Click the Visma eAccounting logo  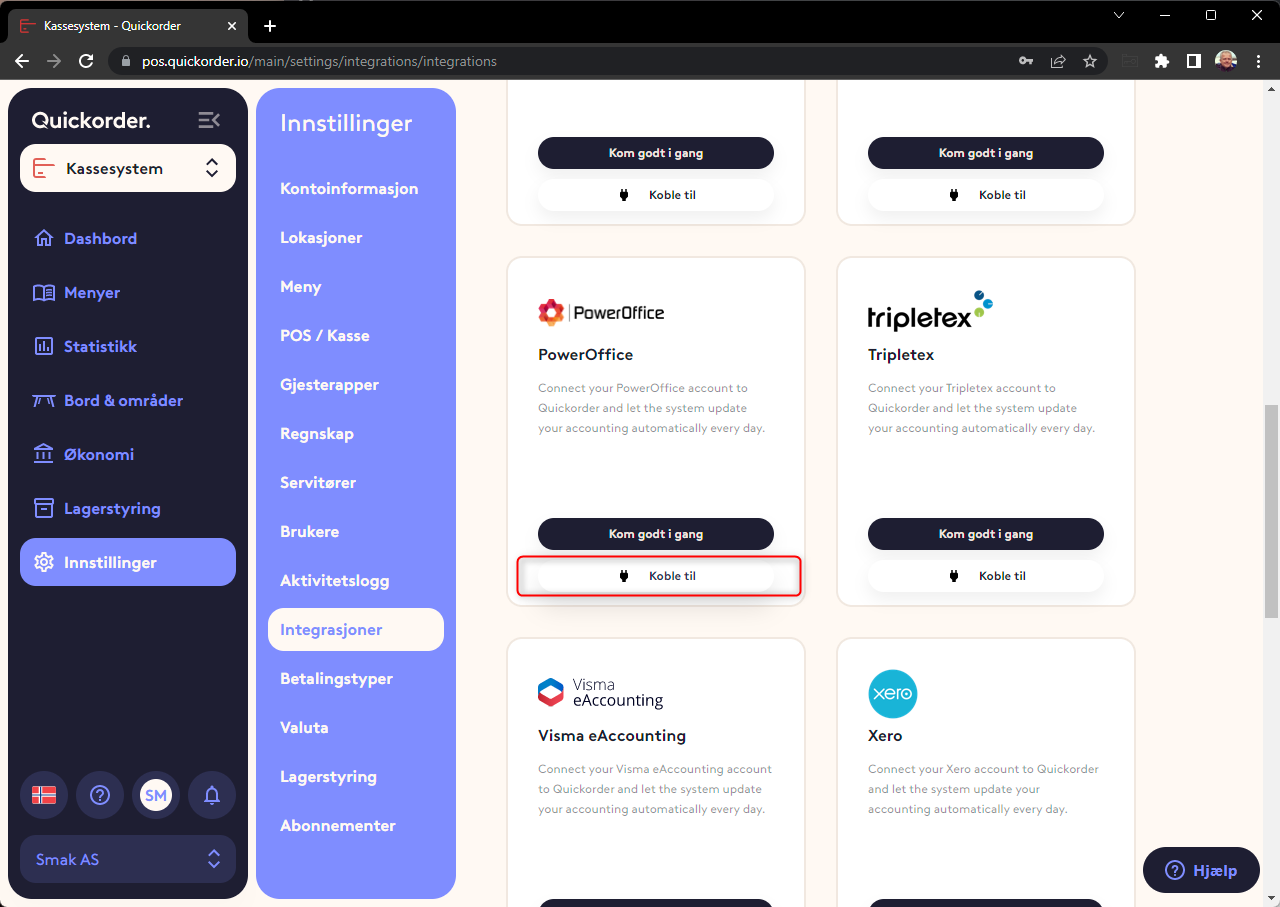601,692
